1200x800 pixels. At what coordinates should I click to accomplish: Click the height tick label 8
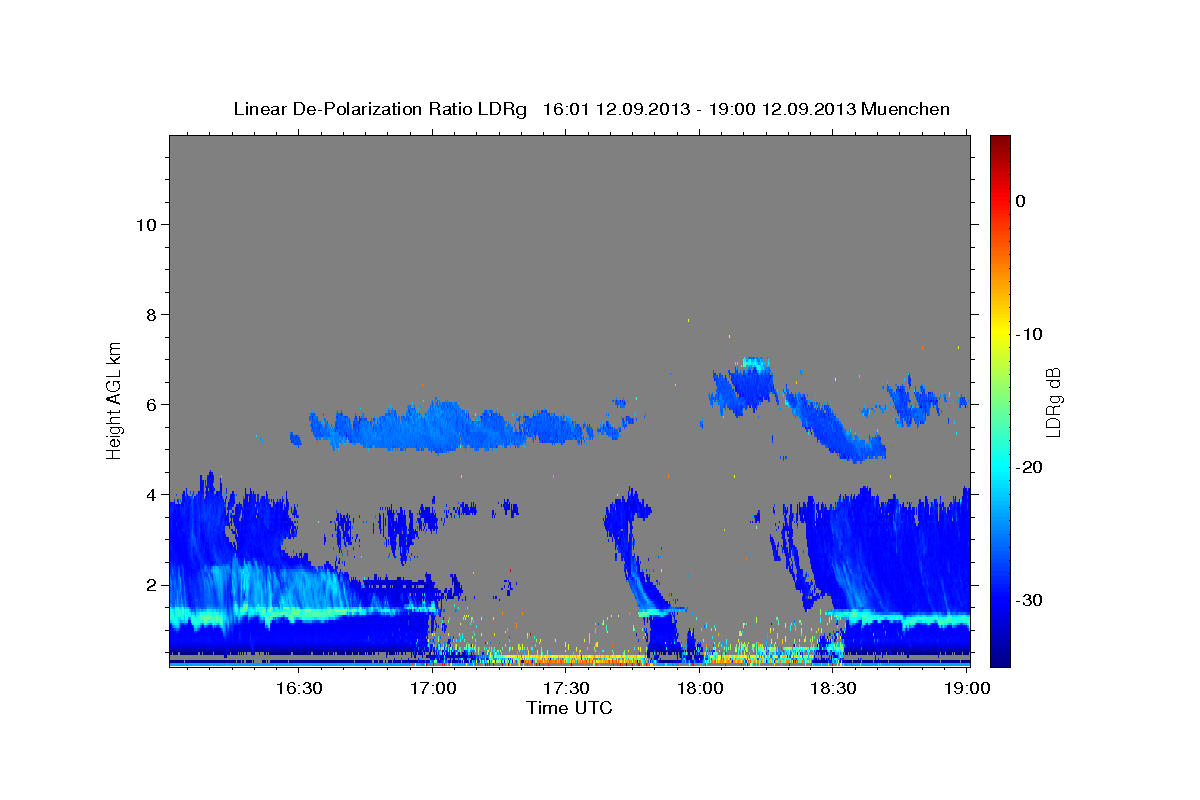(x=150, y=314)
